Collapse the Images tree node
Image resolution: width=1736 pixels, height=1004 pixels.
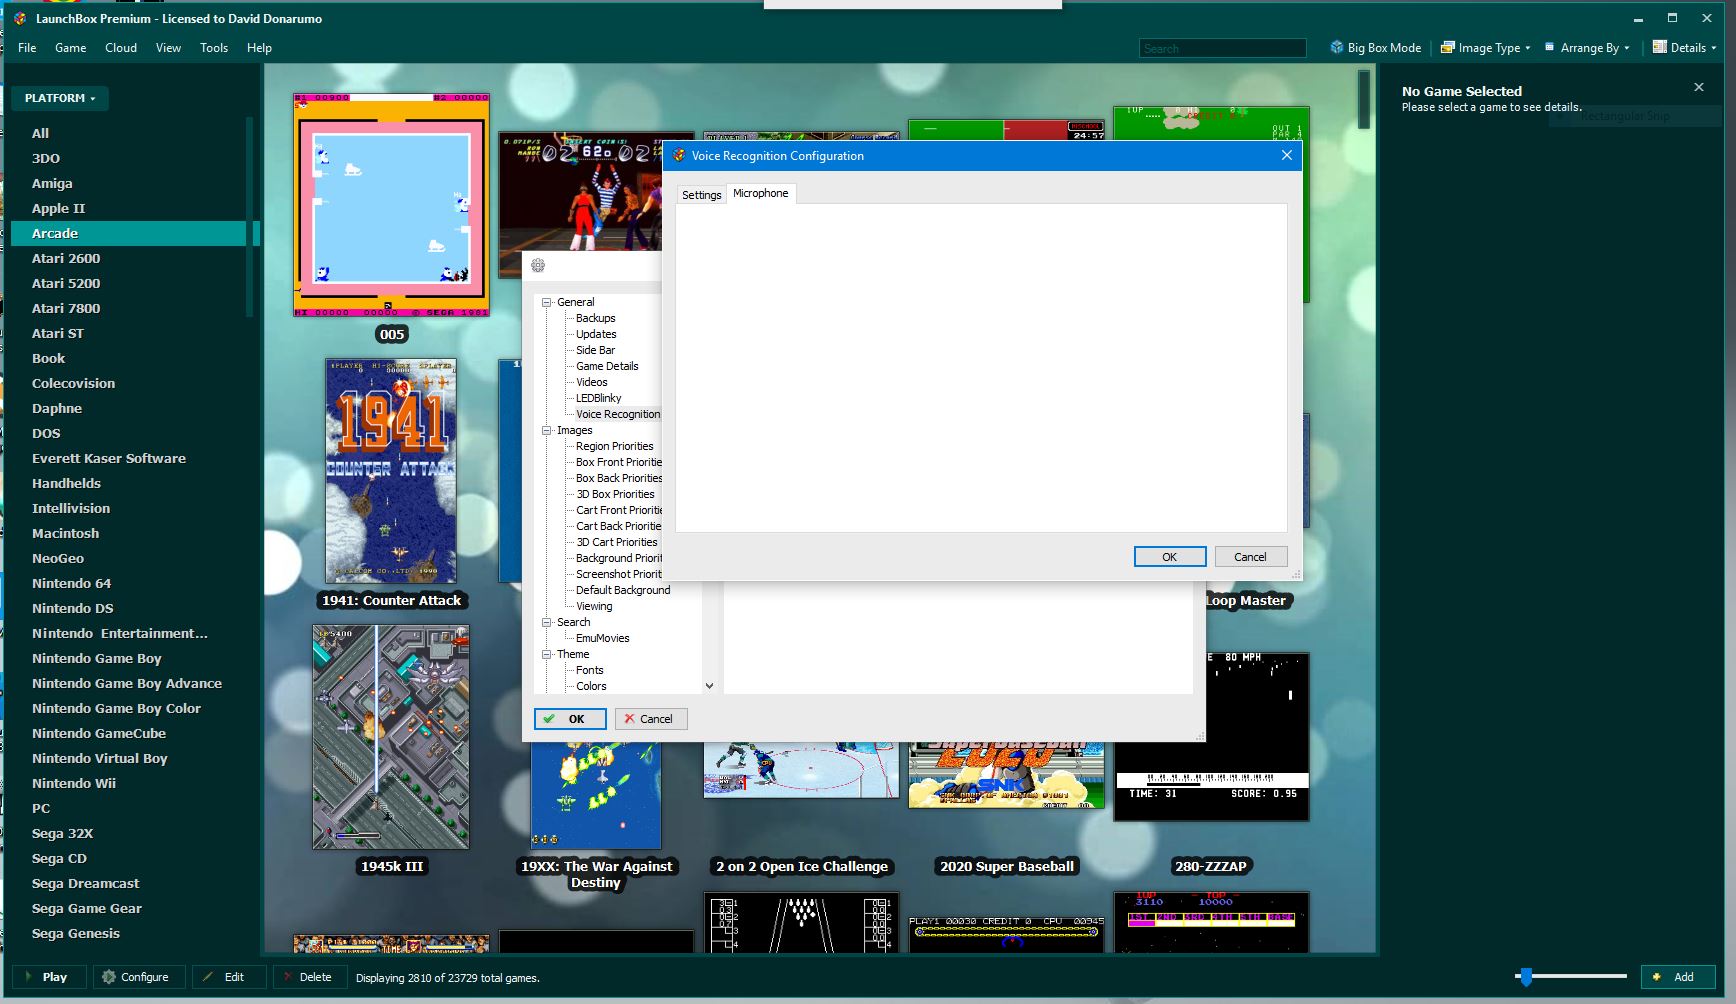tap(547, 430)
